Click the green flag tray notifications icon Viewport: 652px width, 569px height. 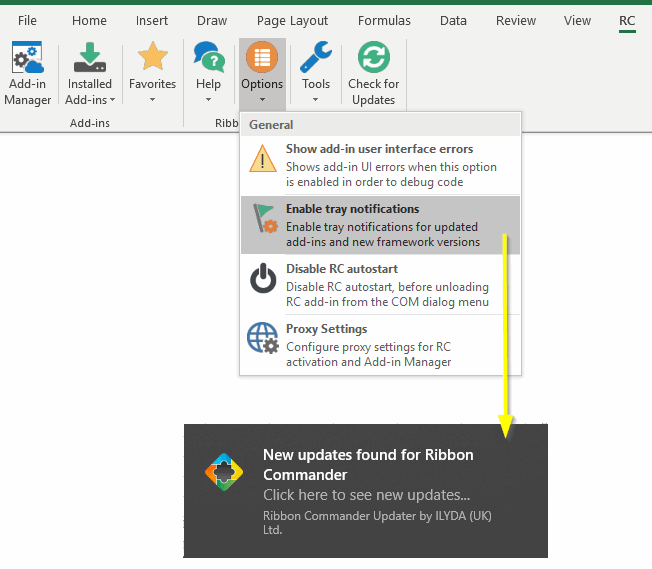[265, 218]
